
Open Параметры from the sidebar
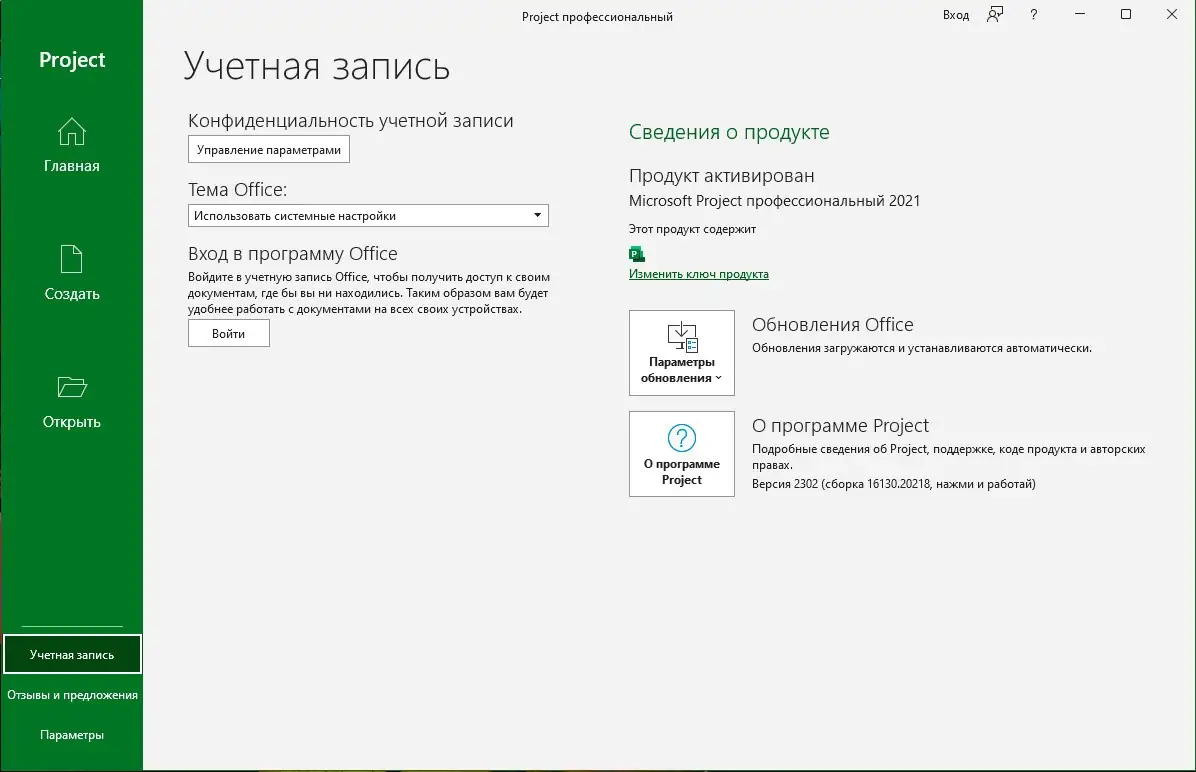(x=71, y=734)
